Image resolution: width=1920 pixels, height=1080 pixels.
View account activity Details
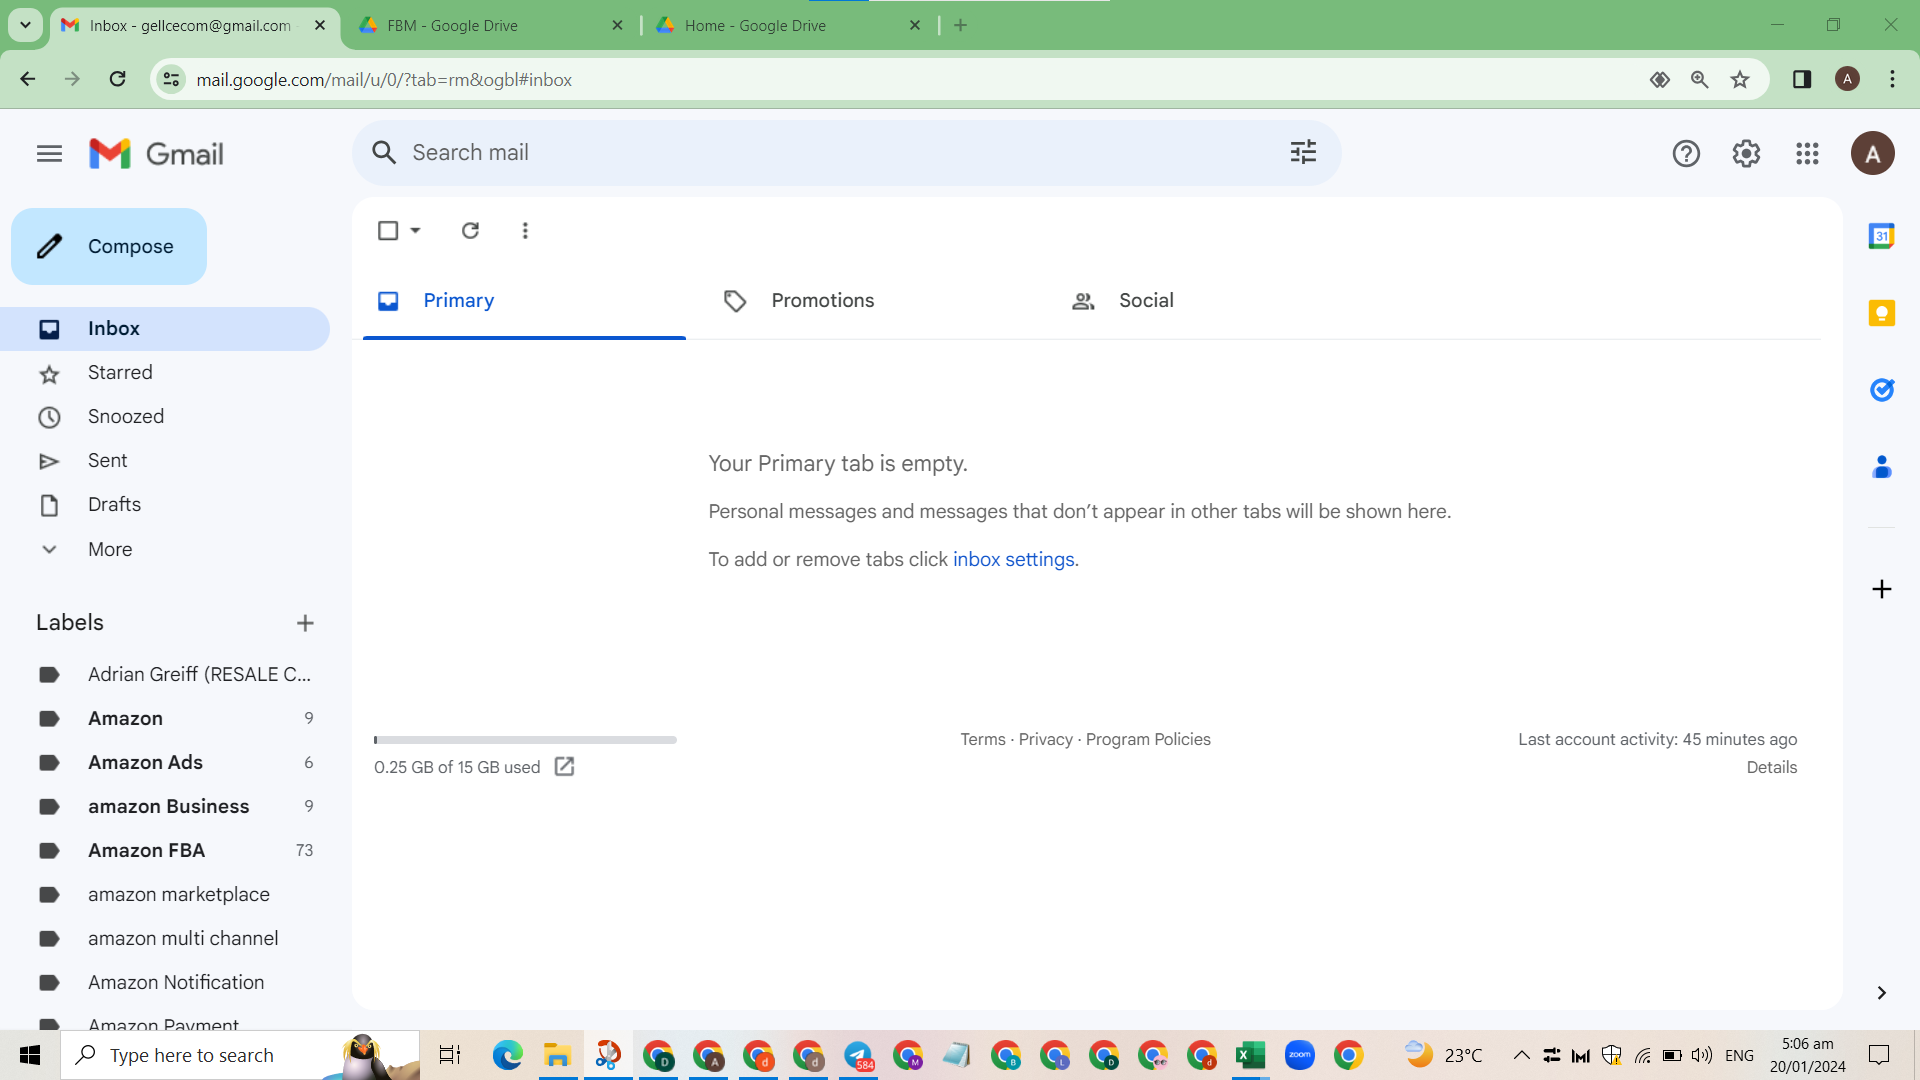tap(1771, 767)
